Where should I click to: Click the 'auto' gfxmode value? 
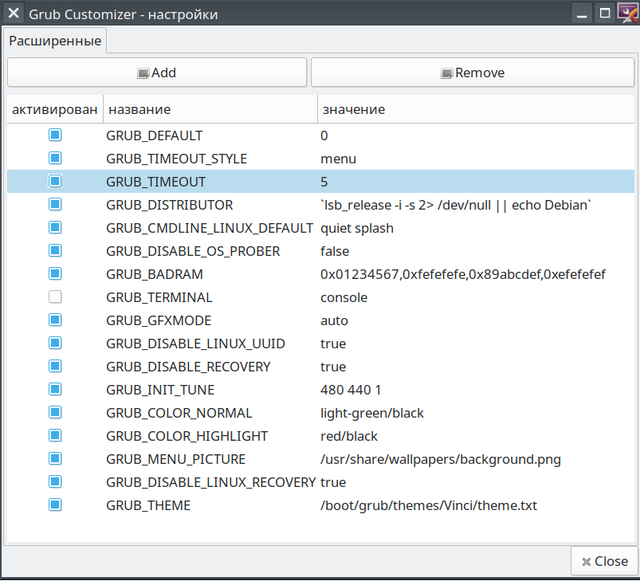click(334, 320)
